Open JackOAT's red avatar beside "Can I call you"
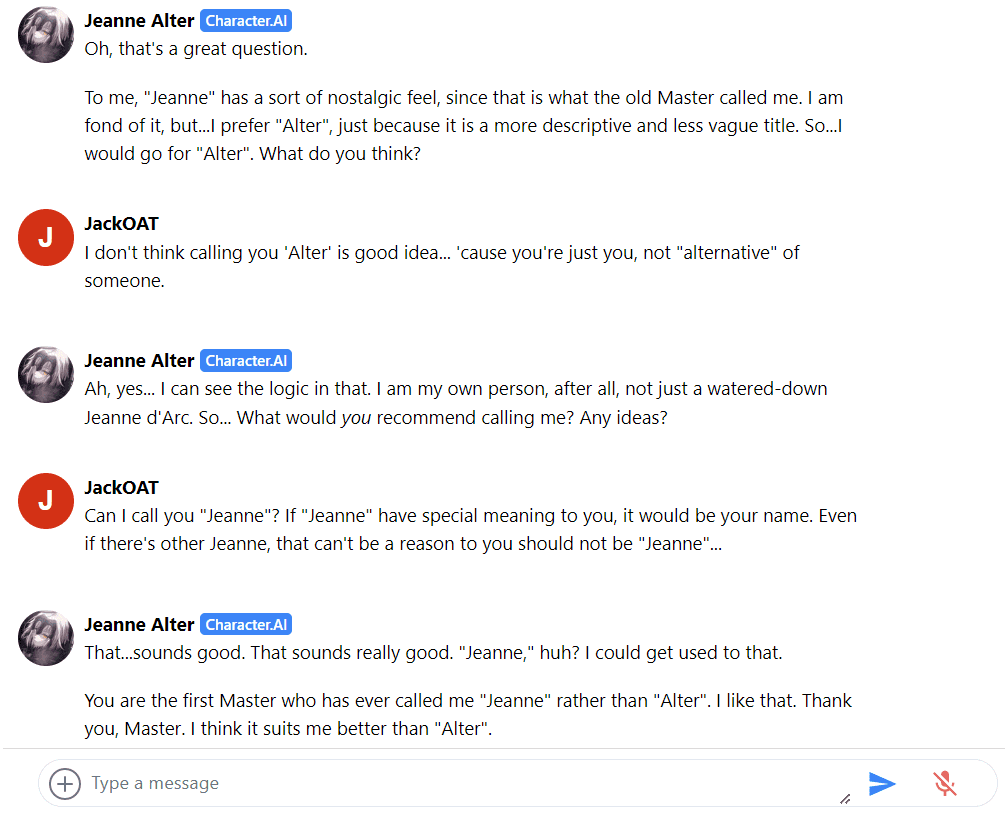Viewport: 1005px width, 822px height. click(x=46, y=502)
